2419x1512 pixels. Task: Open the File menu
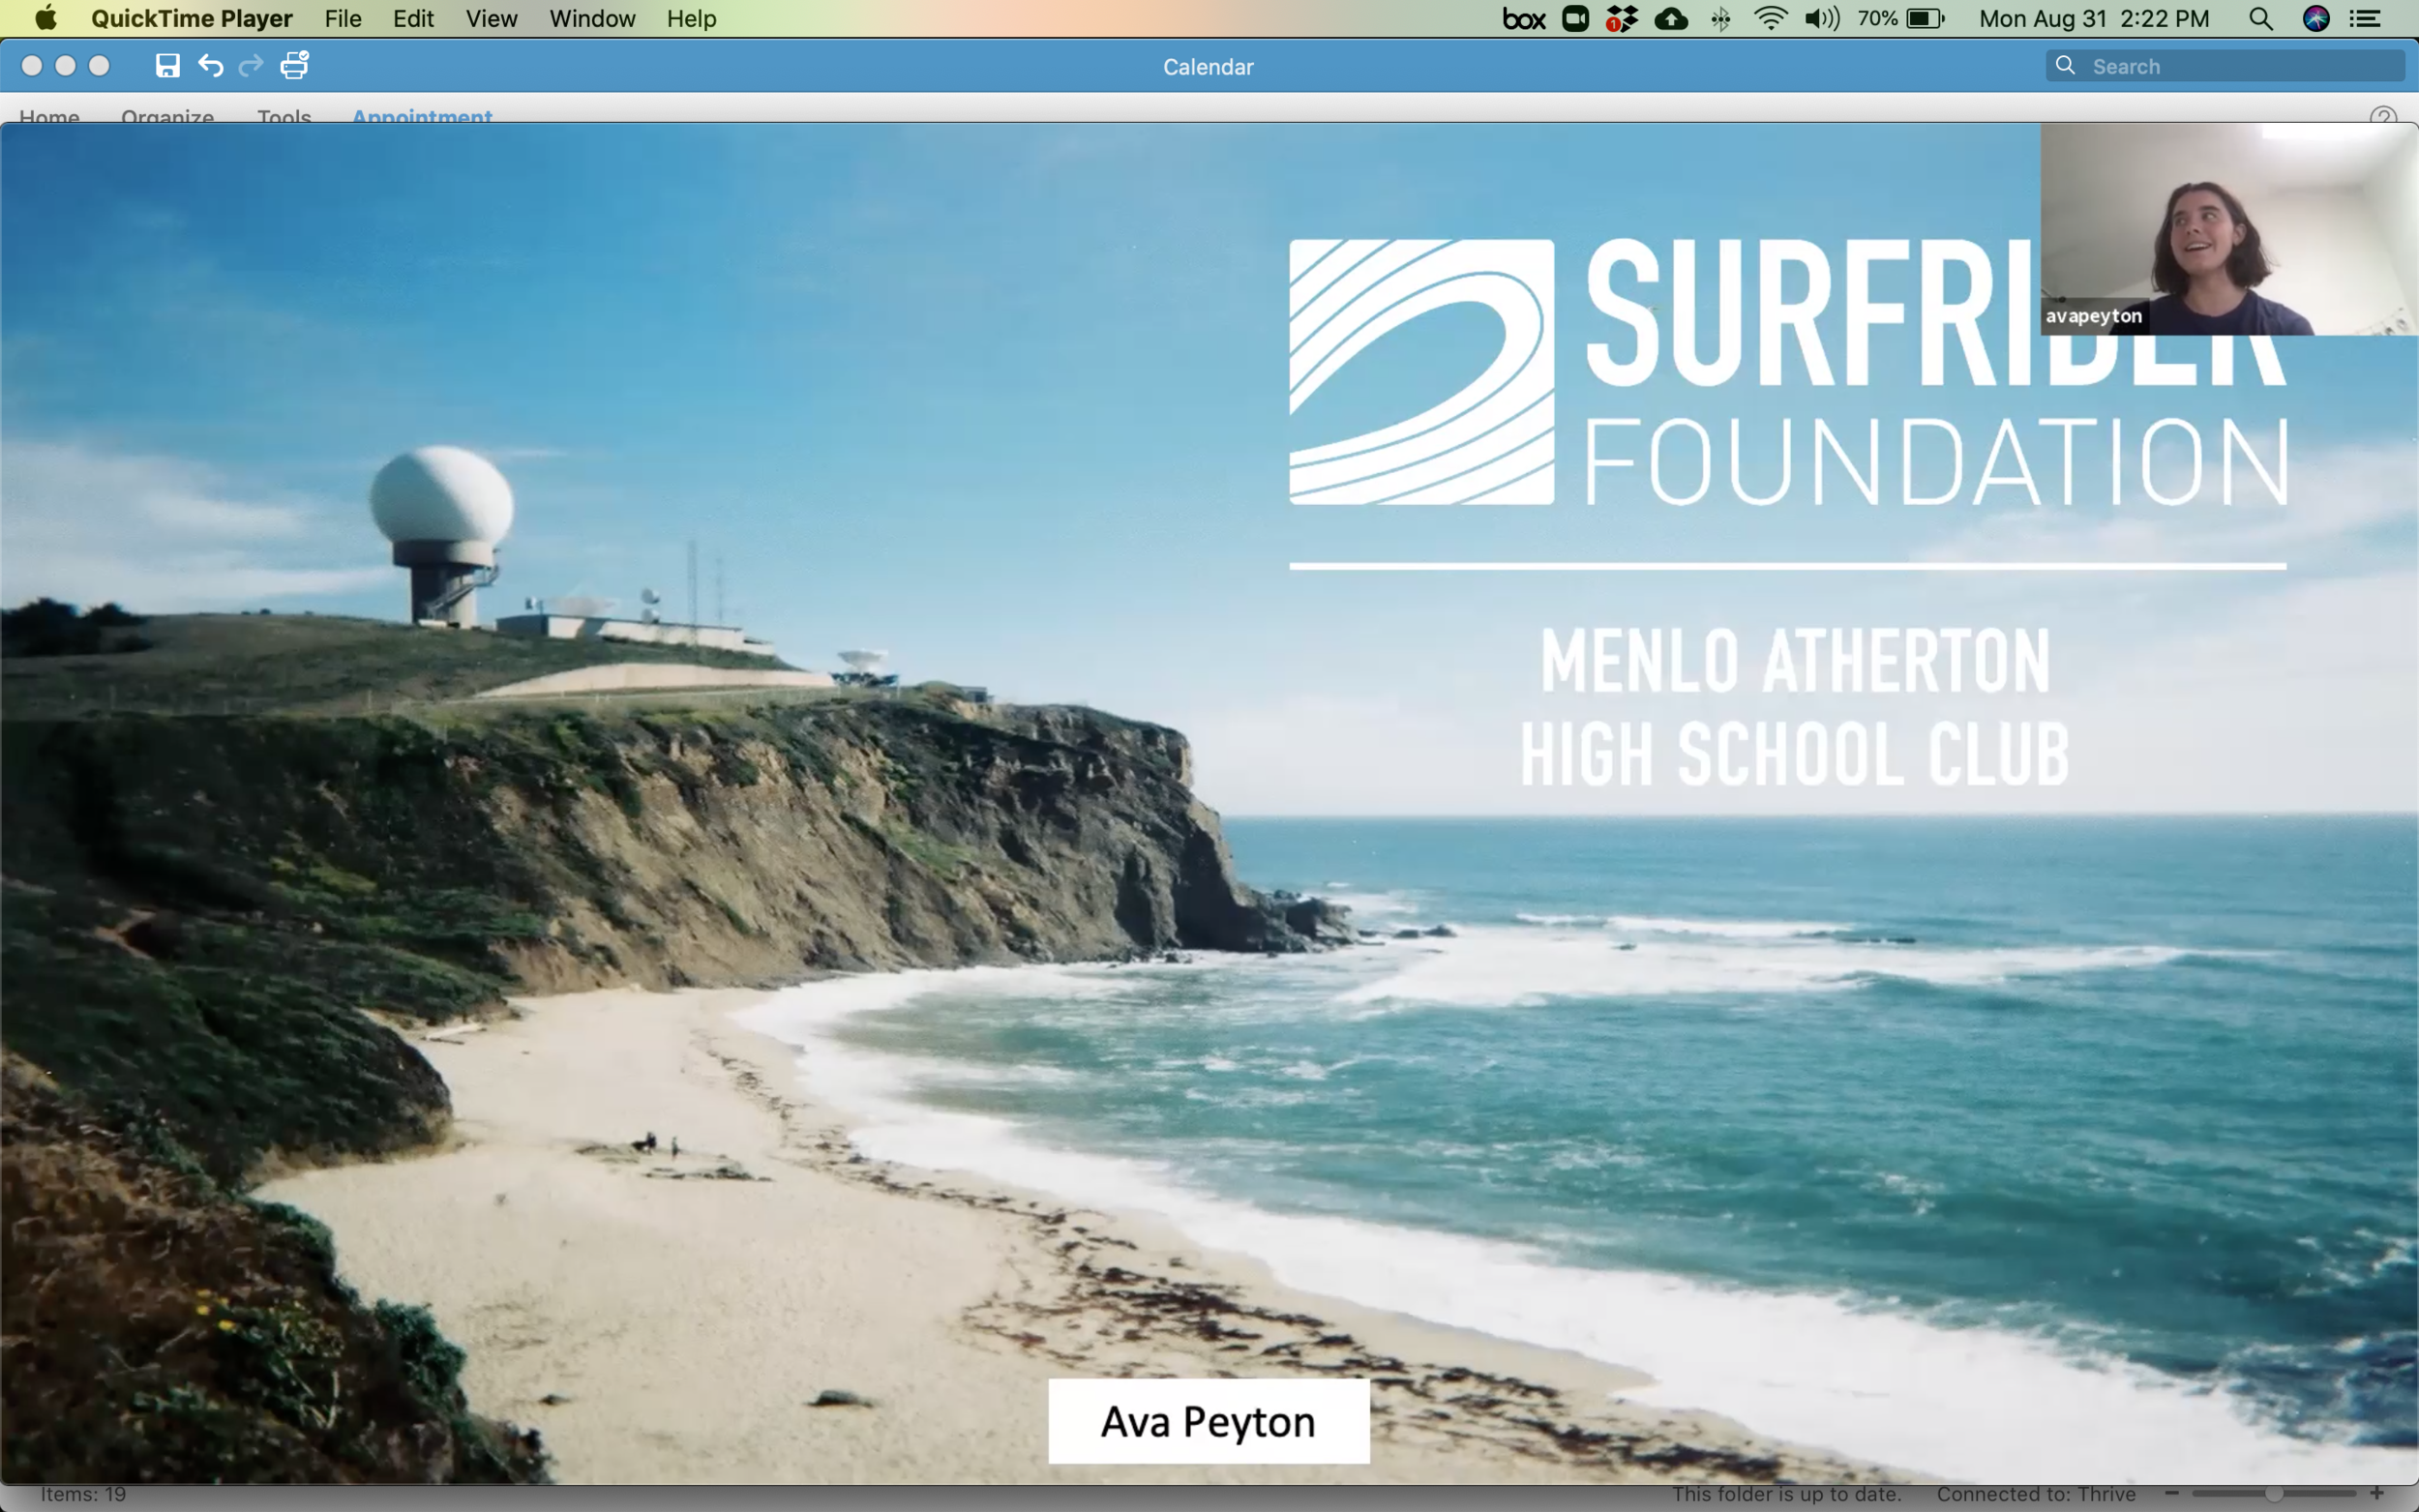pos(343,18)
